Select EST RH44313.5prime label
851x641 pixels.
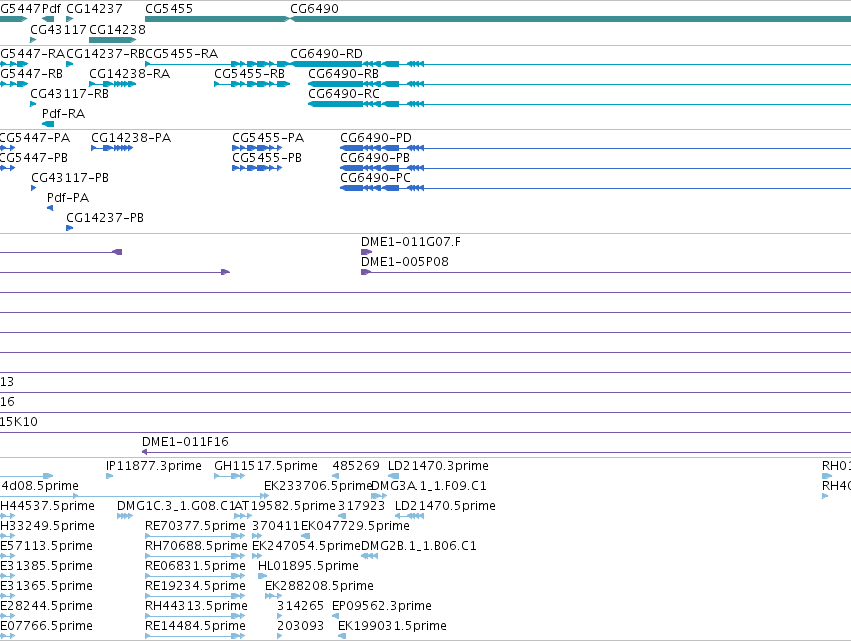pyautogui.click(x=196, y=607)
